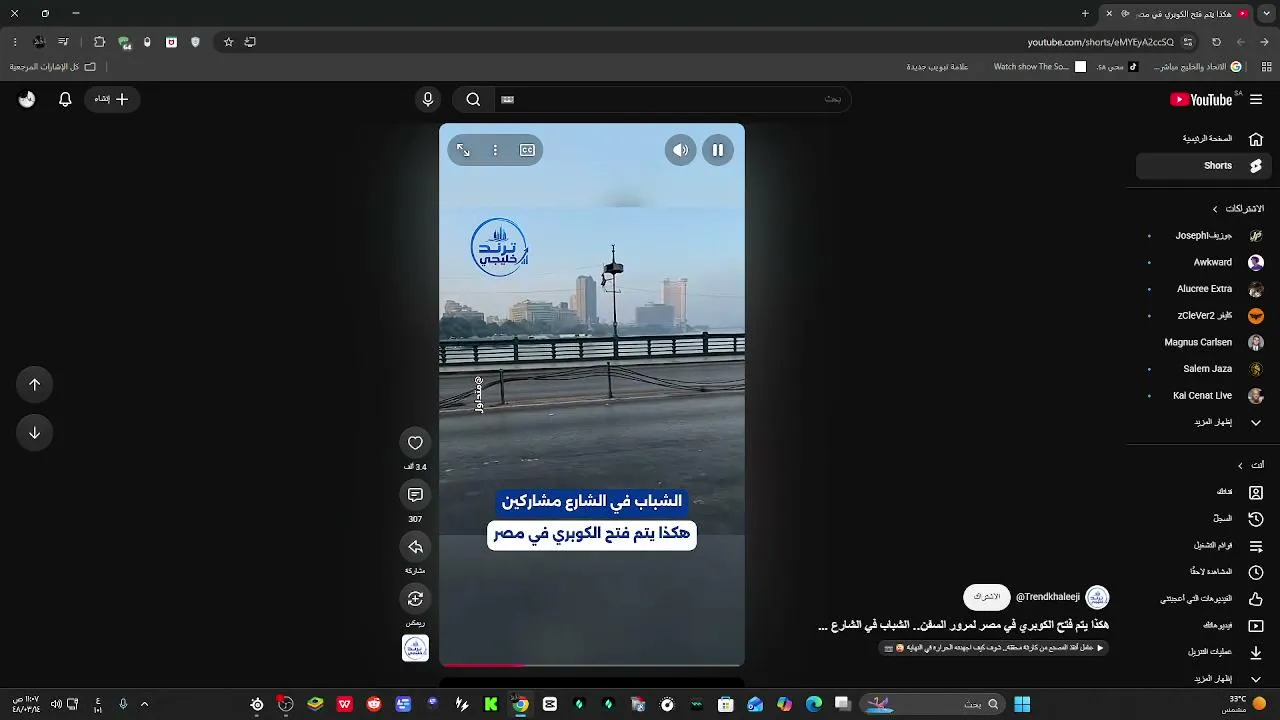1280x720 pixels.
Task: Open the Chrome extensions puzzle icon
Action: 99,42
